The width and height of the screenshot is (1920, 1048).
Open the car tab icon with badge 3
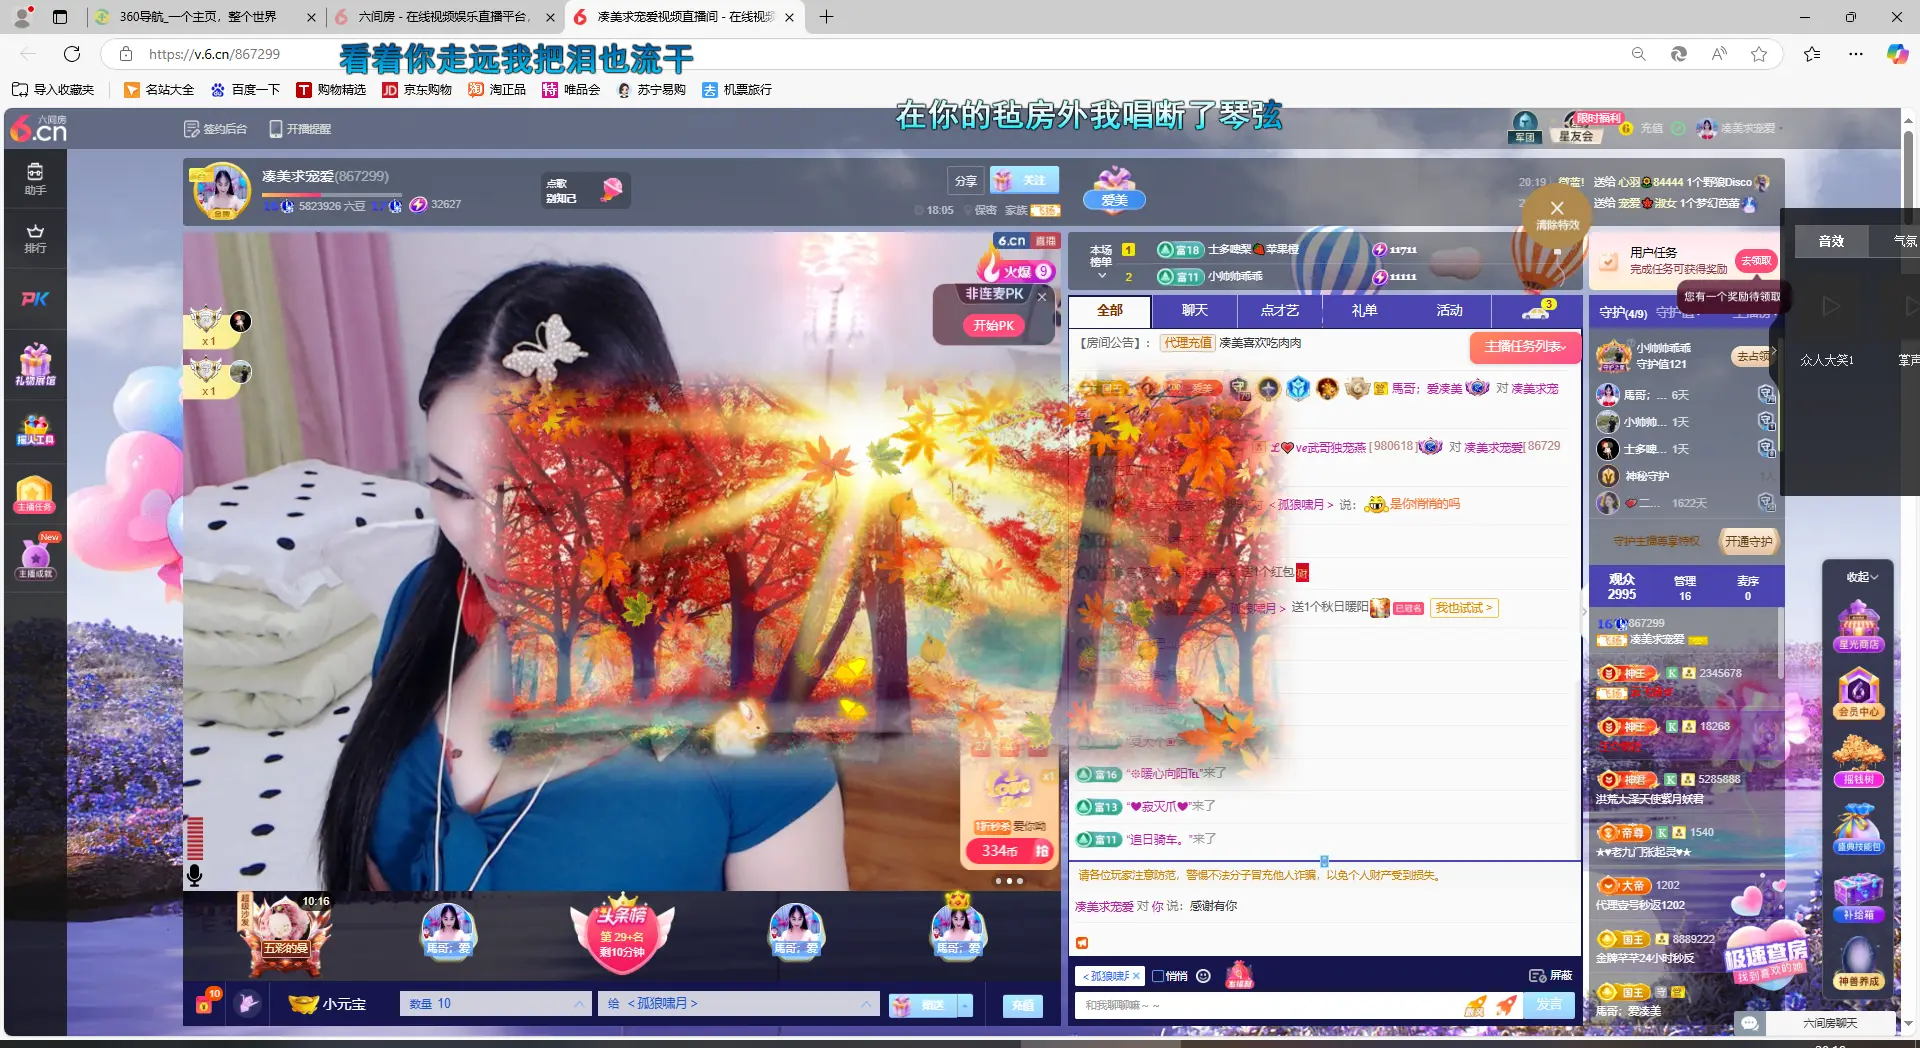click(1537, 311)
